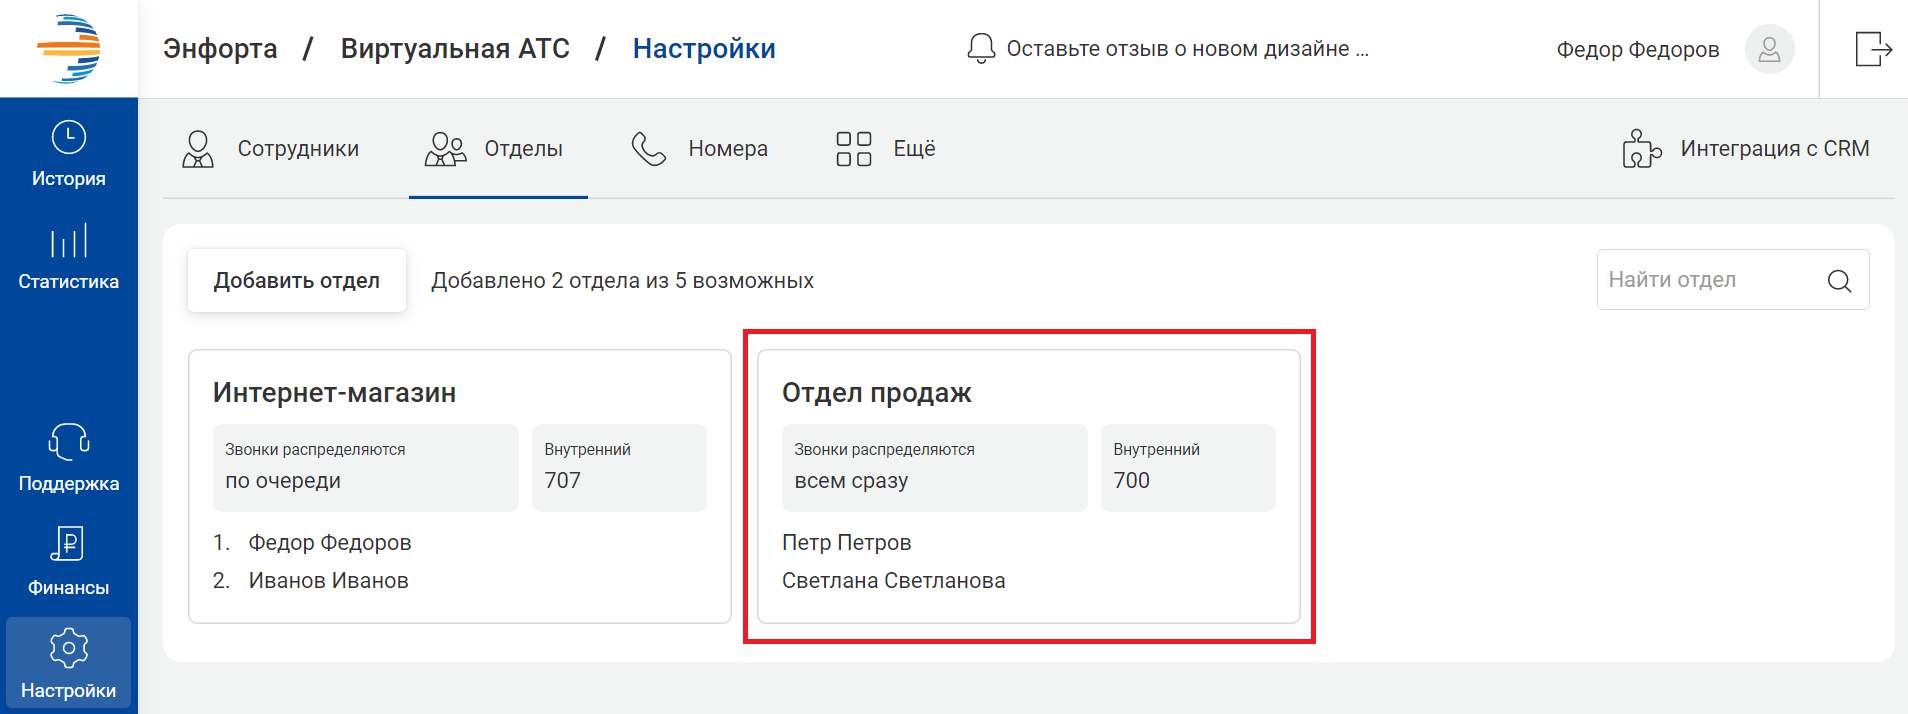This screenshot has width=1908, height=714.
Task: Click the Настройки breadcrumb
Action: [x=704, y=48]
